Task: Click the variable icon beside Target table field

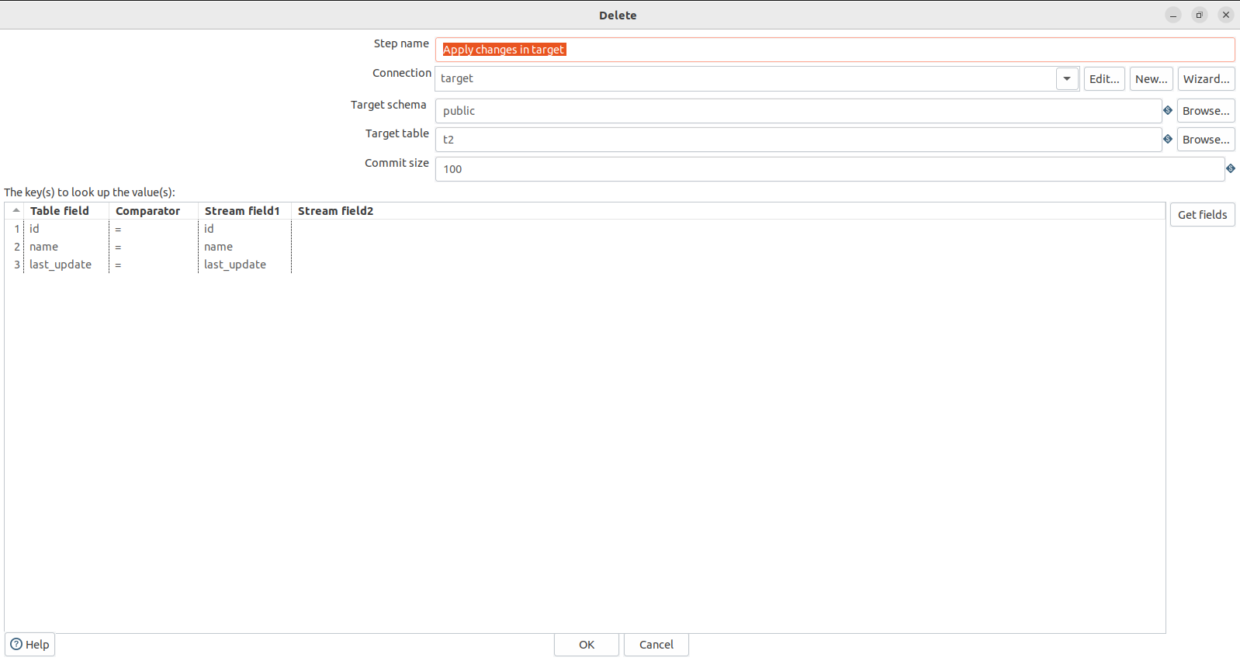Action: [x=1167, y=139]
